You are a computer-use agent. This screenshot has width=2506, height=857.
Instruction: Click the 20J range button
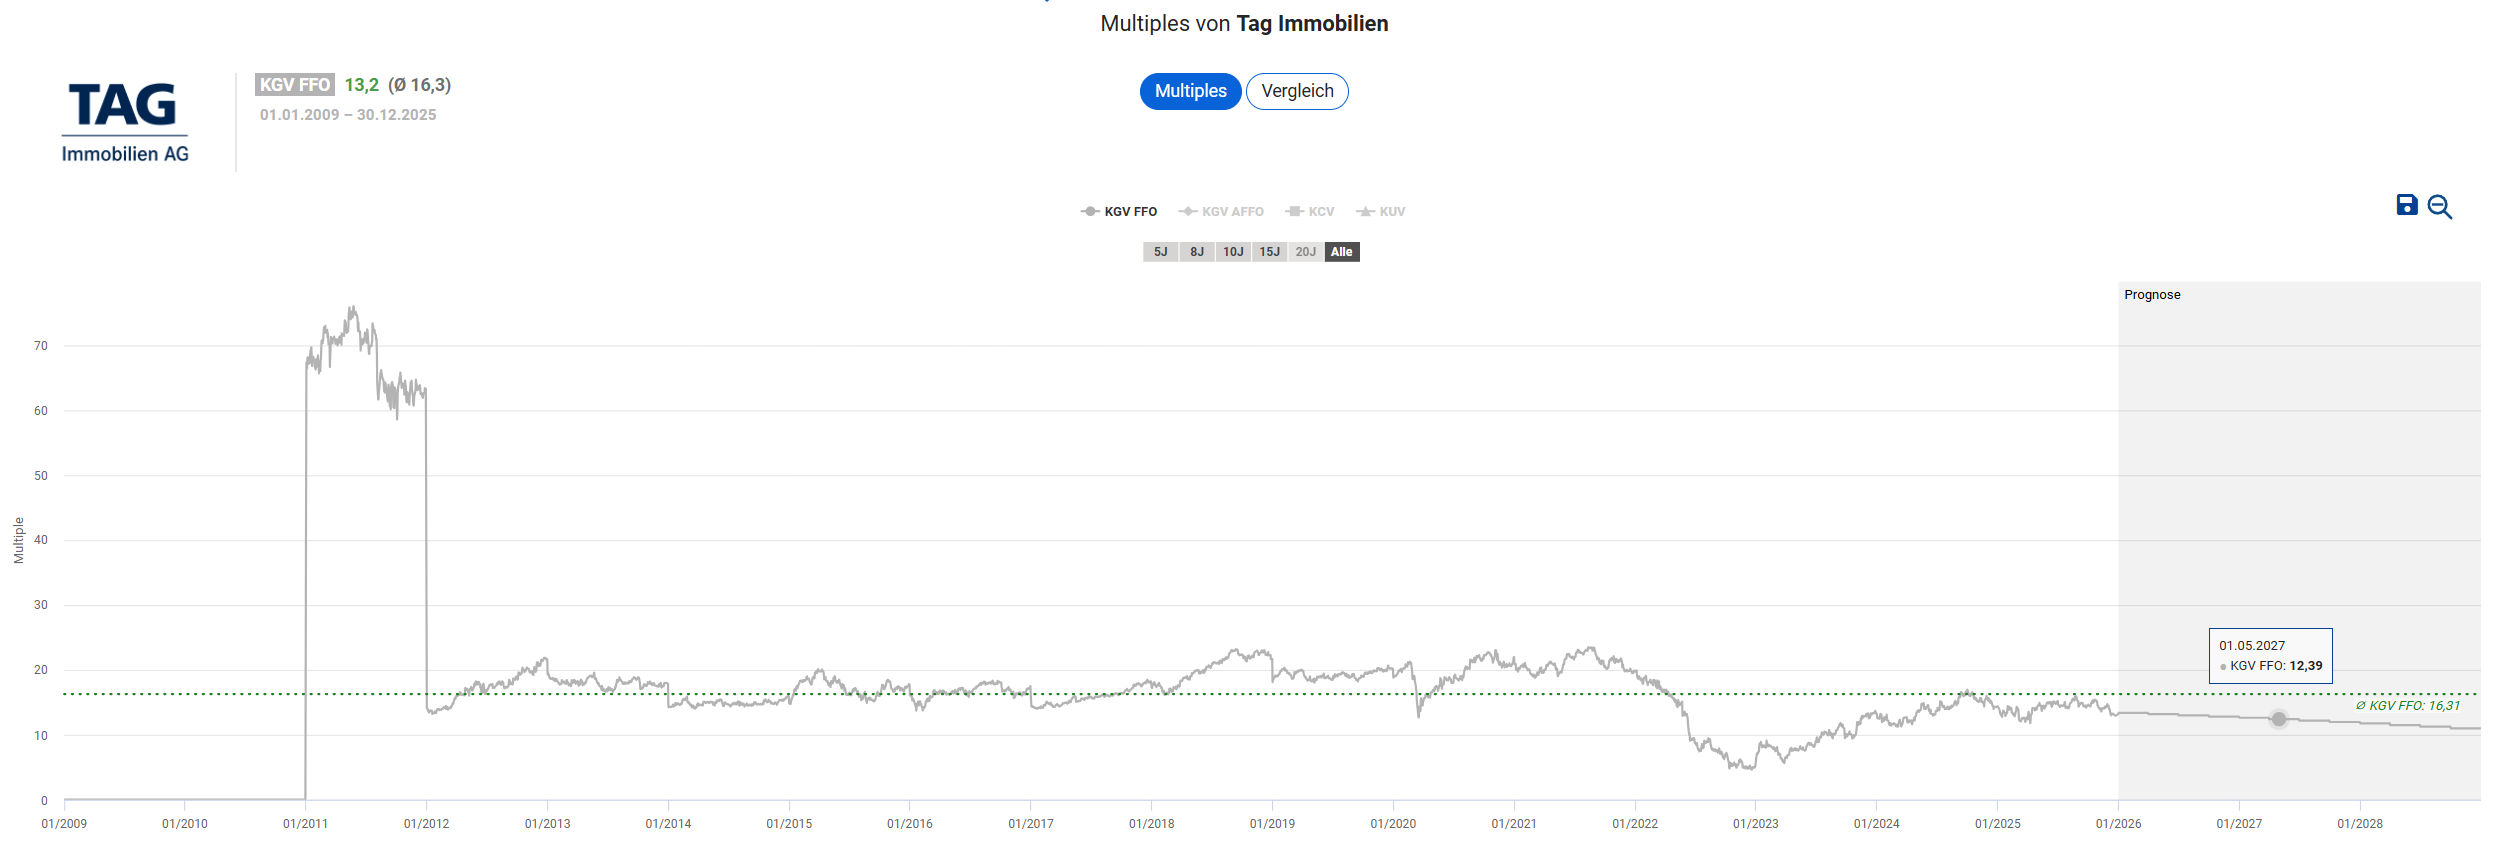point(1305,252)
